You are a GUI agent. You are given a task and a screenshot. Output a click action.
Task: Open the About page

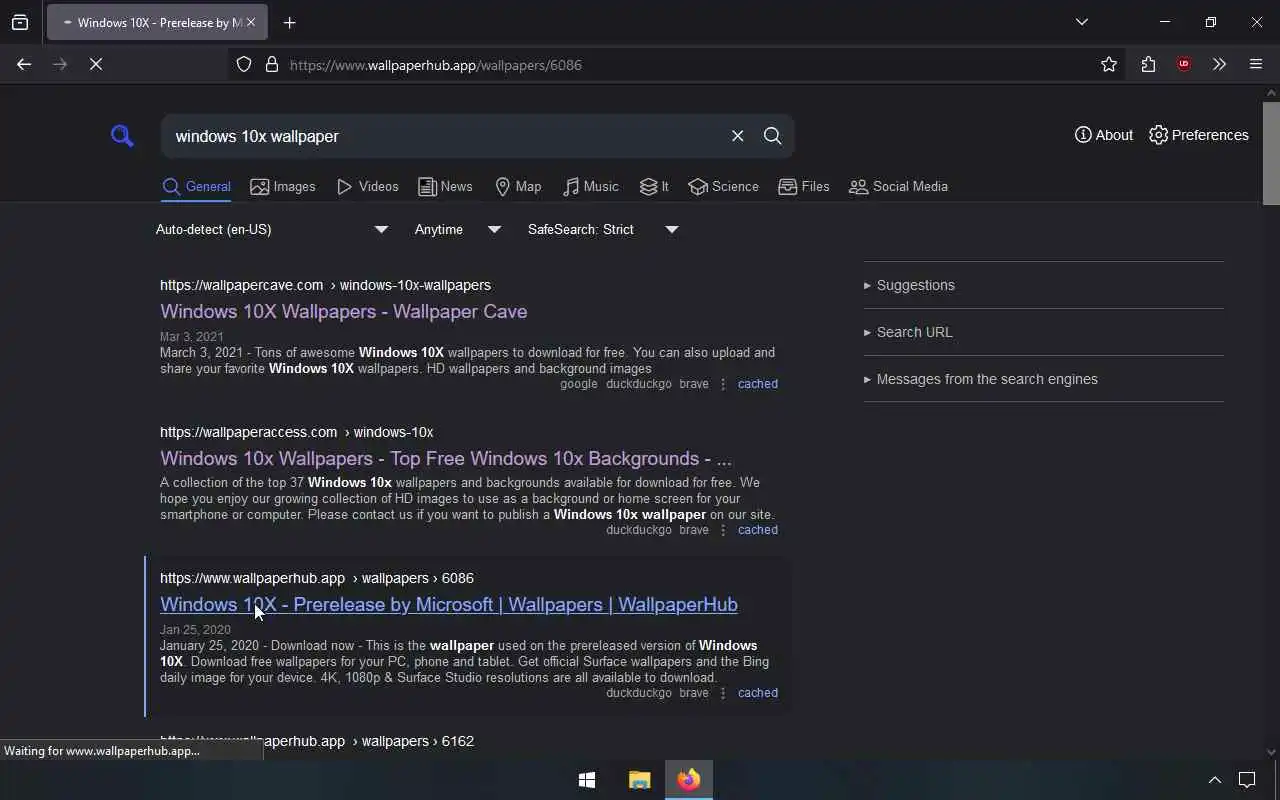[1104, 135]
